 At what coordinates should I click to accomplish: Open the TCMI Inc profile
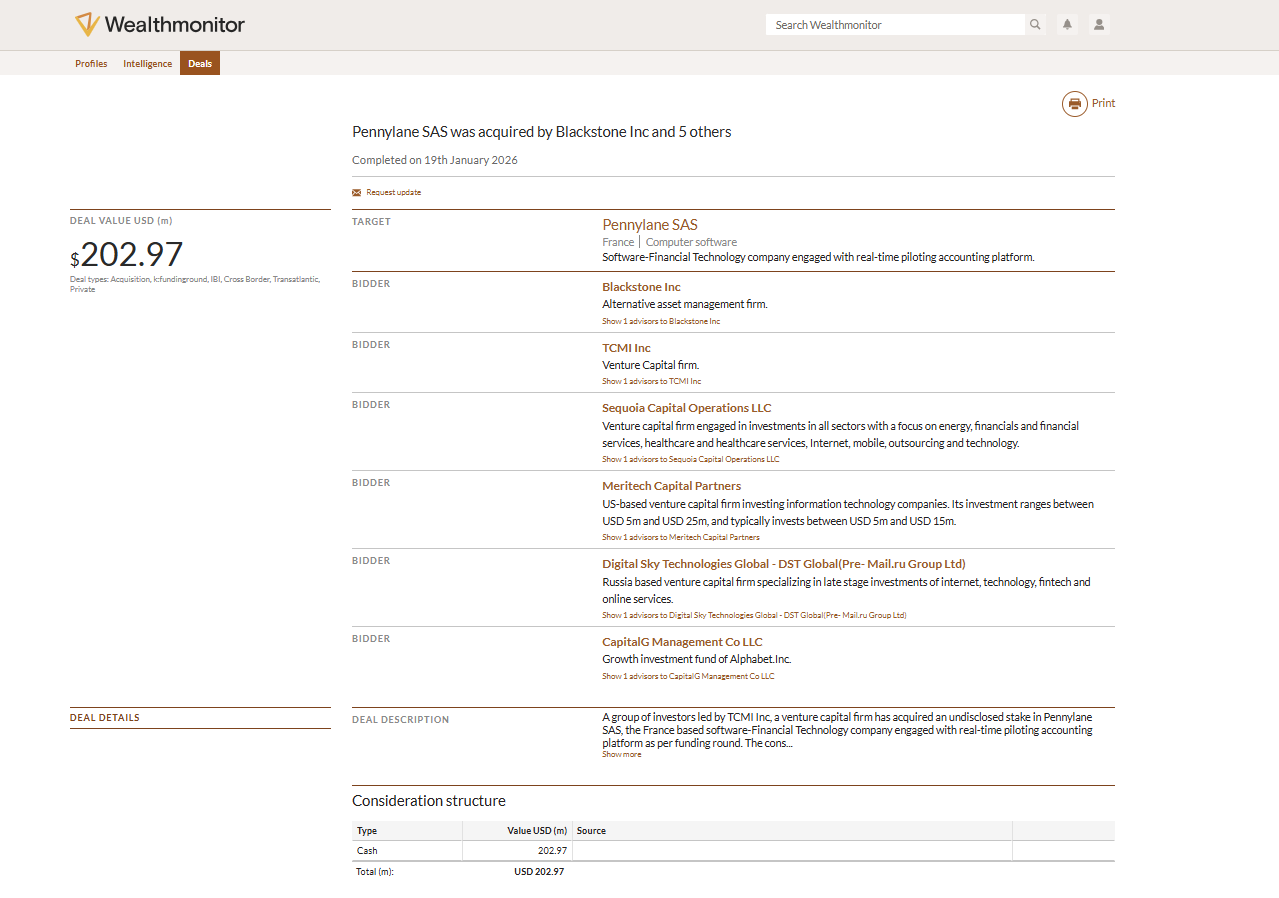626,348
